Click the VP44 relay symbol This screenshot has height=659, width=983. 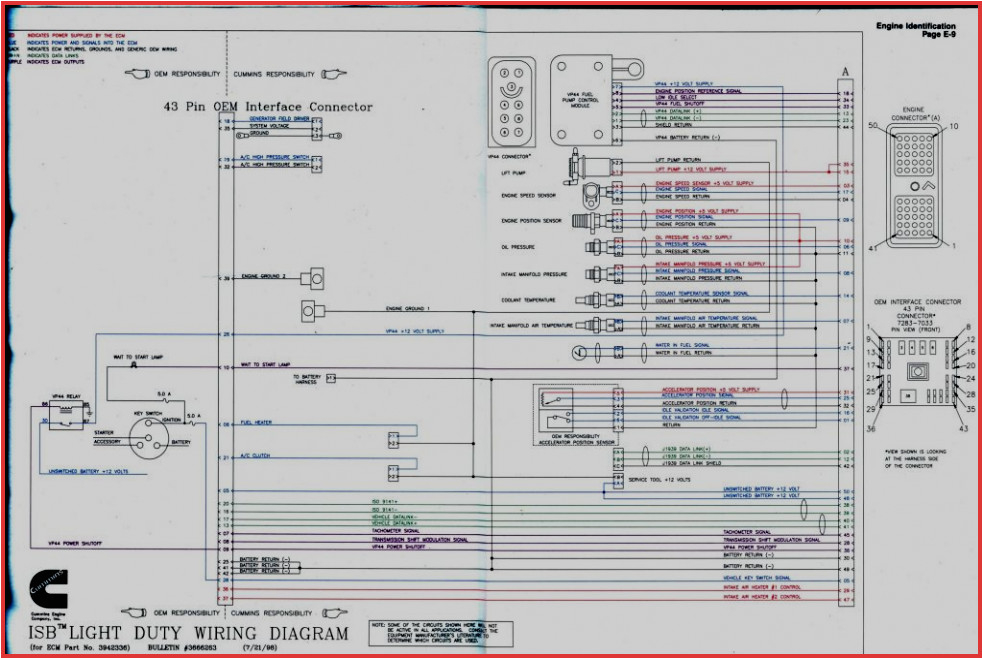(x=69, y=413)
